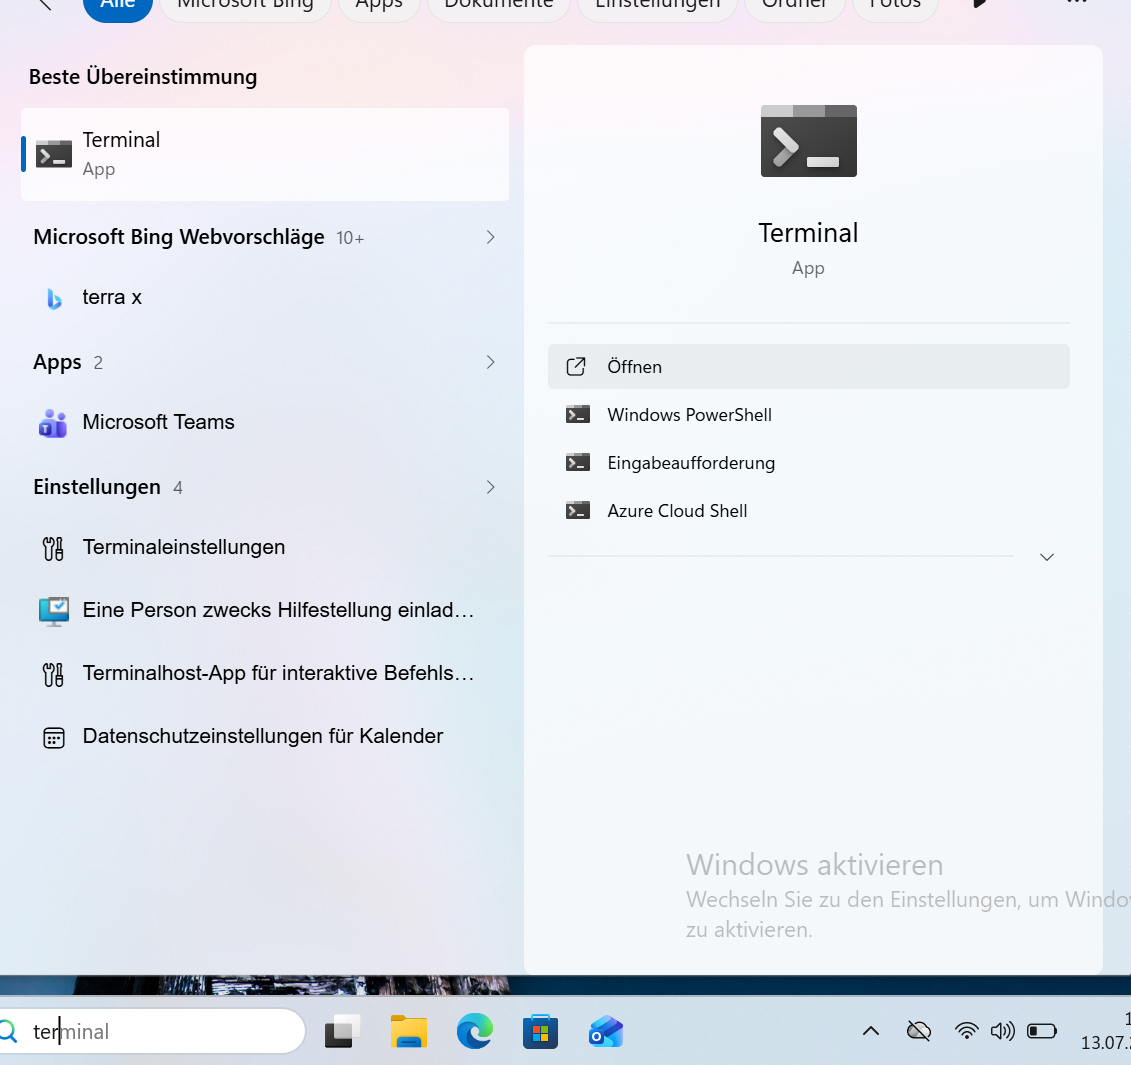1131x1065 pixels.
Task: Open Task View from the taskbar
Action: (342, 1032)
